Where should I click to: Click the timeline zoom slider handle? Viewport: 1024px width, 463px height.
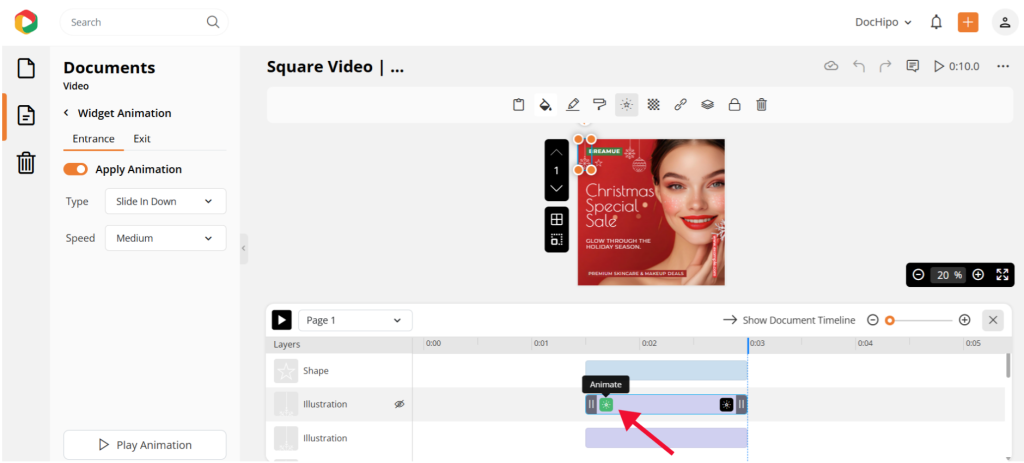[889, 320]
